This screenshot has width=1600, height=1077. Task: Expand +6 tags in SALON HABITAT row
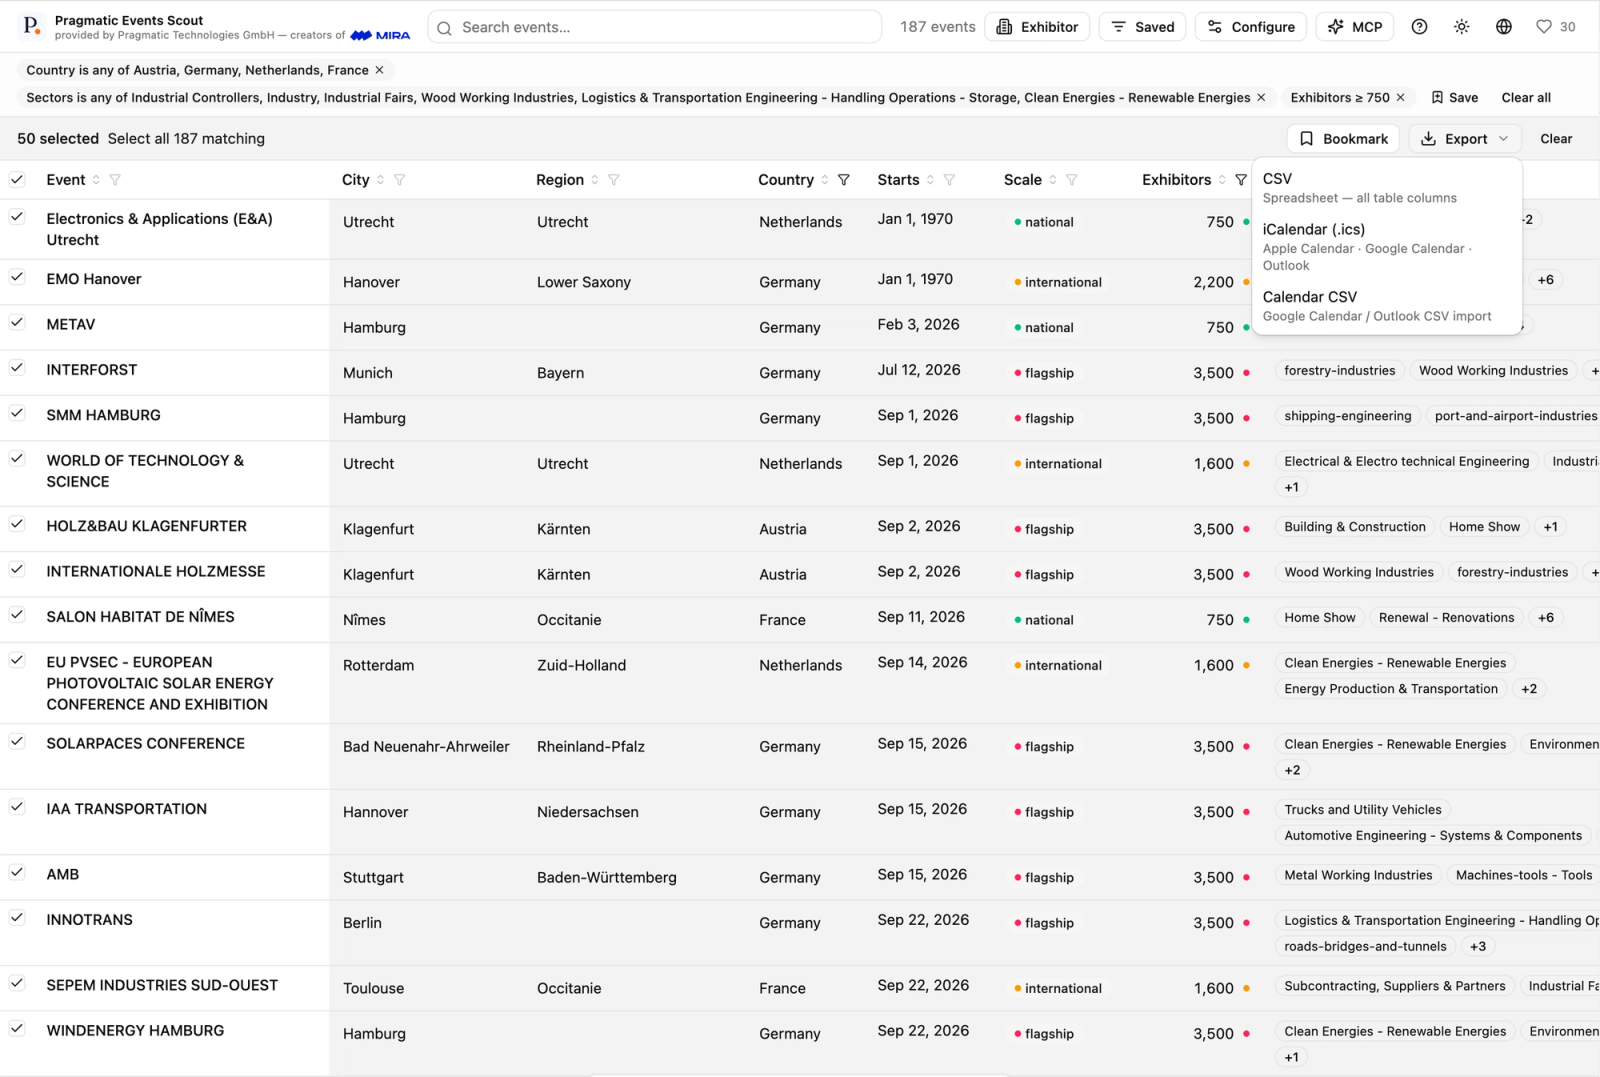(1545, 618)
